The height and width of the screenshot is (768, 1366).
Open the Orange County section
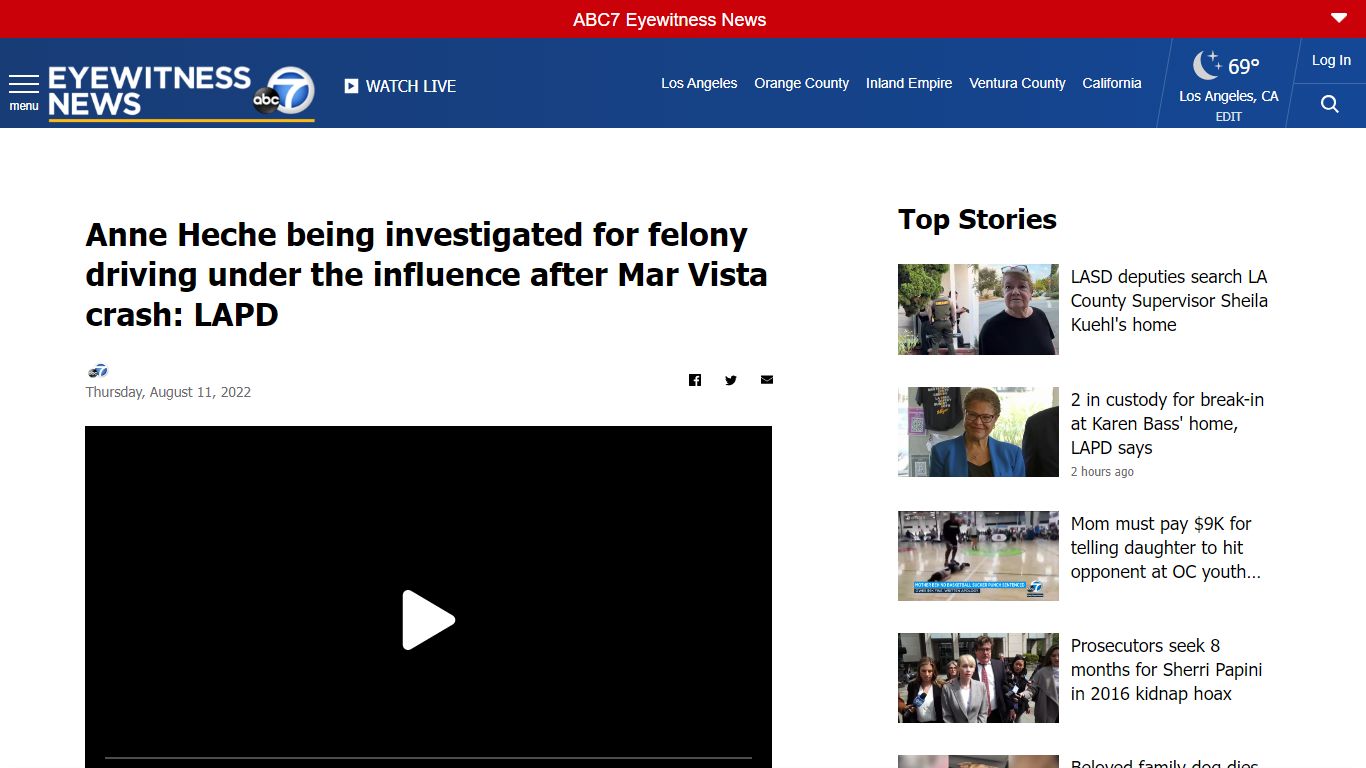pos(801,83)
